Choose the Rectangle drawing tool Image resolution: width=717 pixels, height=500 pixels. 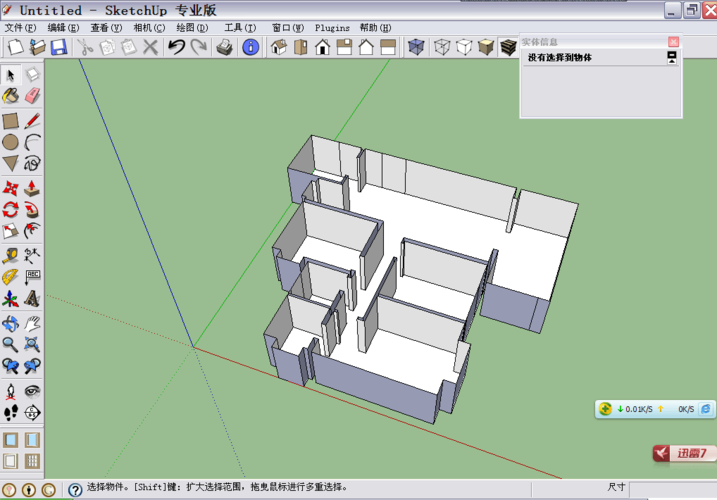pos(10,120)
